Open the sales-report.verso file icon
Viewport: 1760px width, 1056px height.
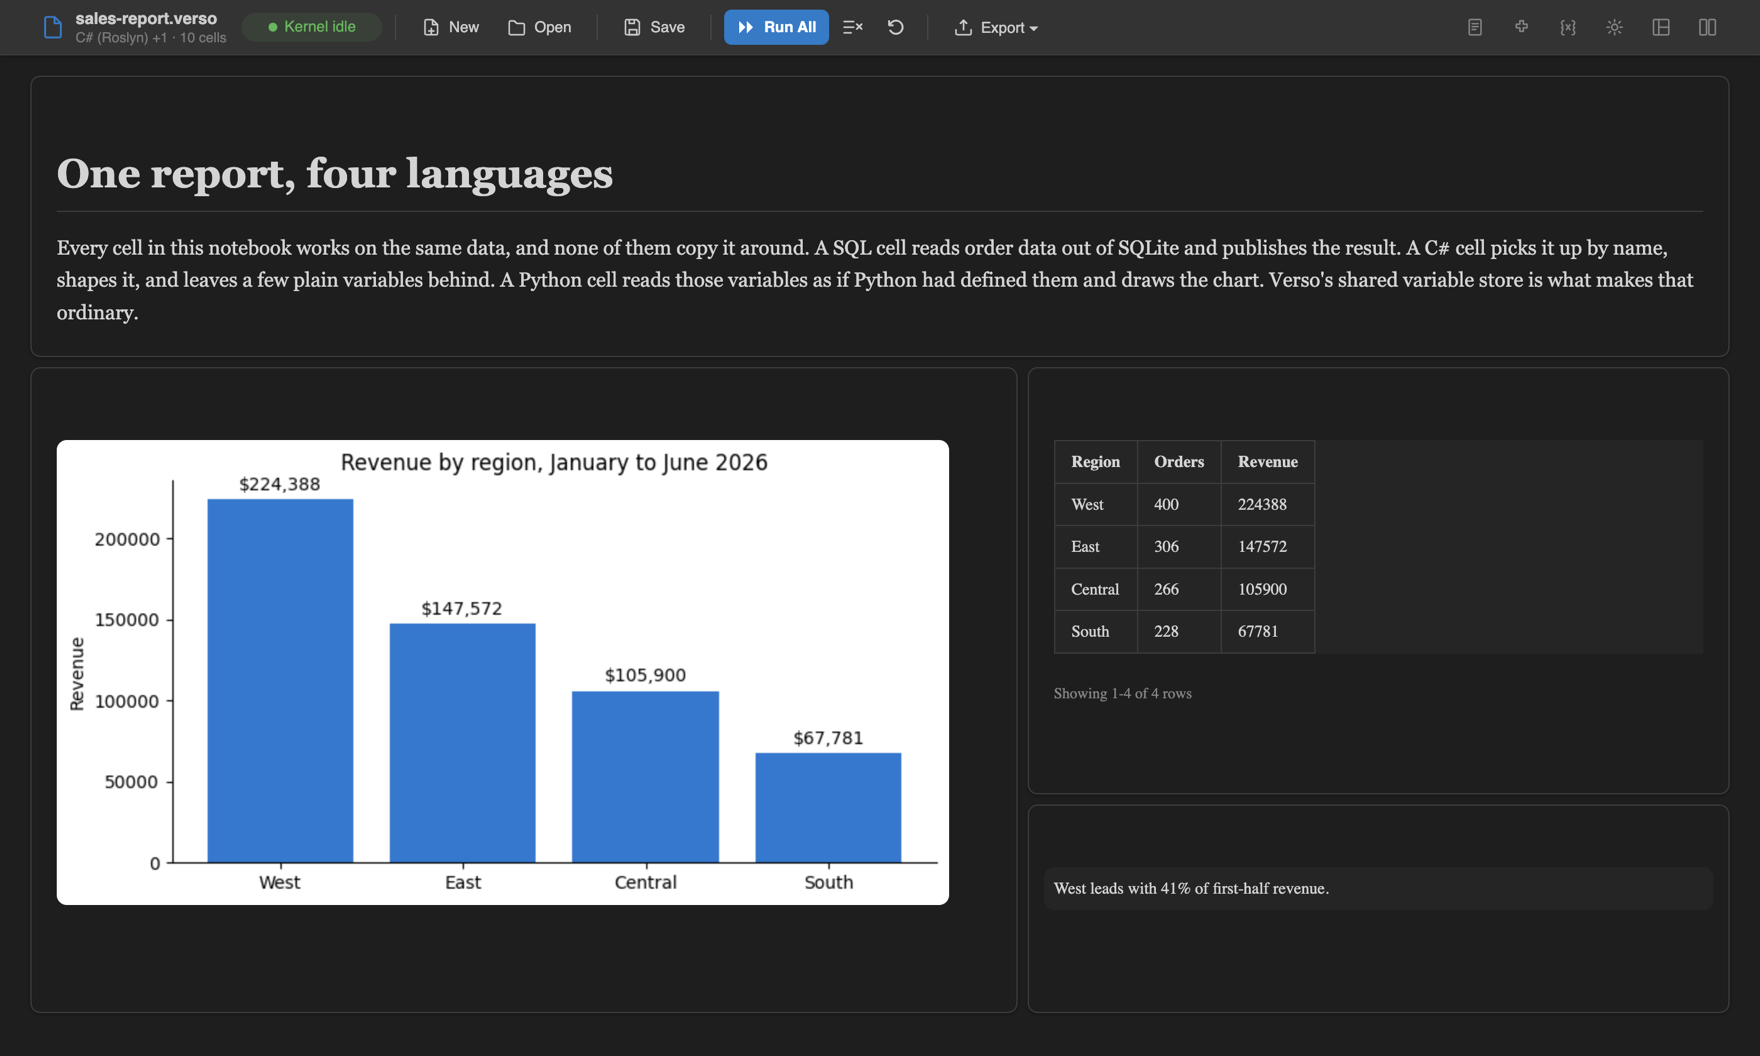coord(53,27)
